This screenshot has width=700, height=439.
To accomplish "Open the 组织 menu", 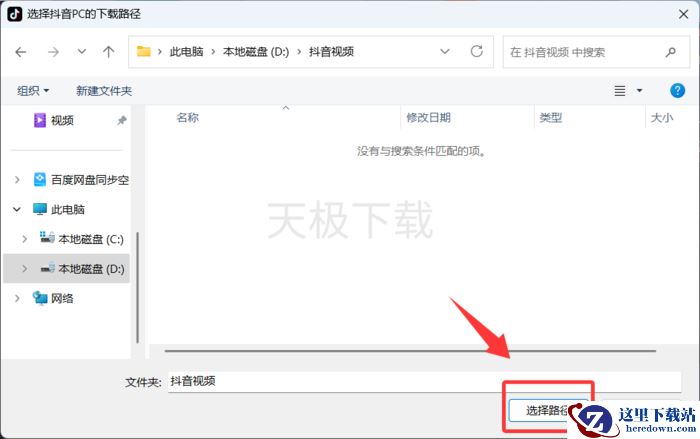I will (33, 91).
